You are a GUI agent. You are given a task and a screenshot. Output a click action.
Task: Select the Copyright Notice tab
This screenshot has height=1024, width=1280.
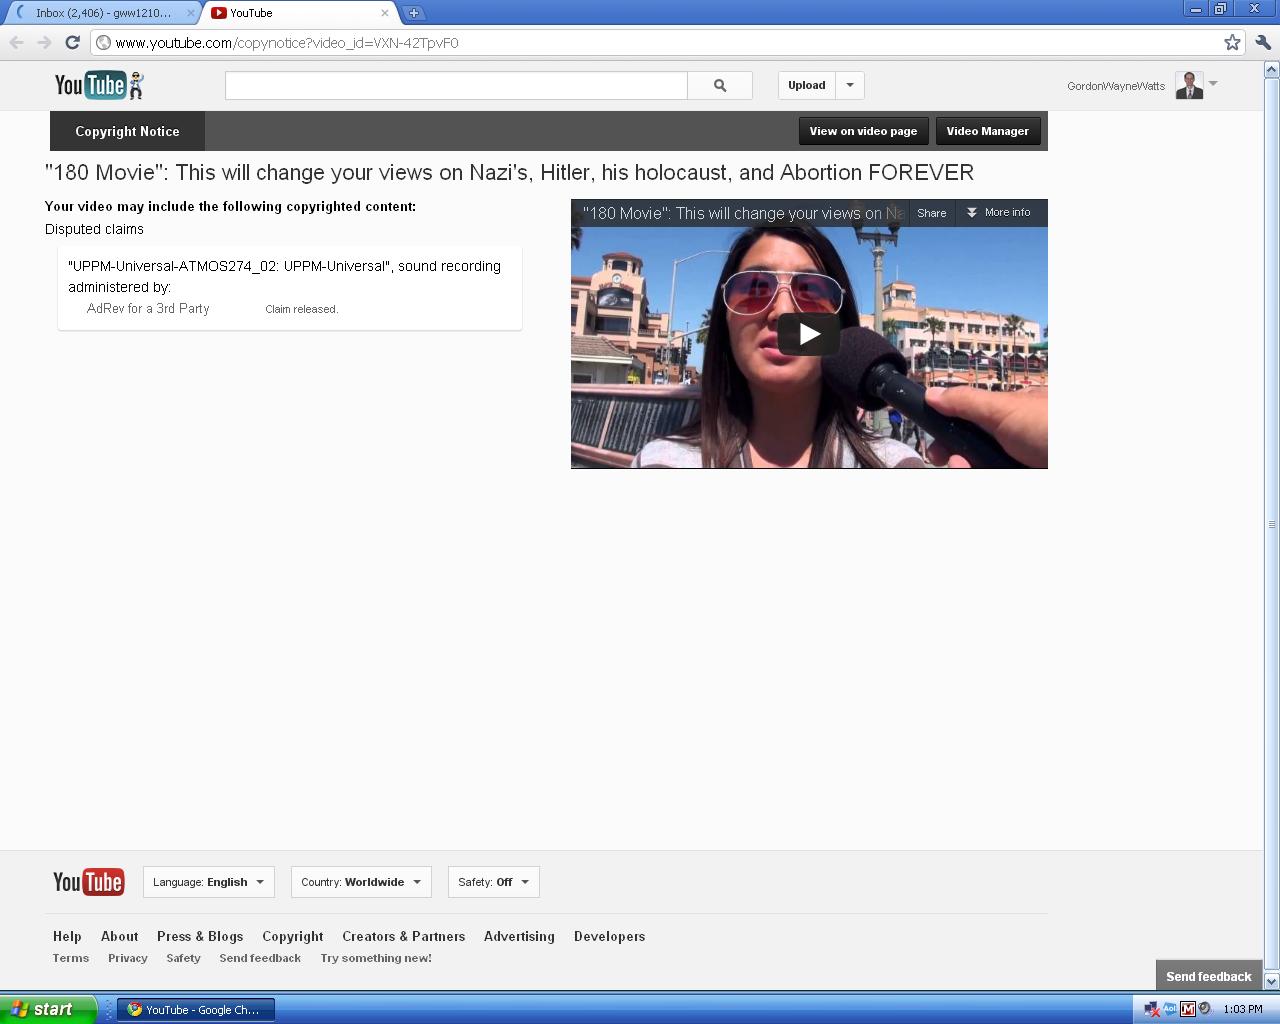click(x=128, y=131)
